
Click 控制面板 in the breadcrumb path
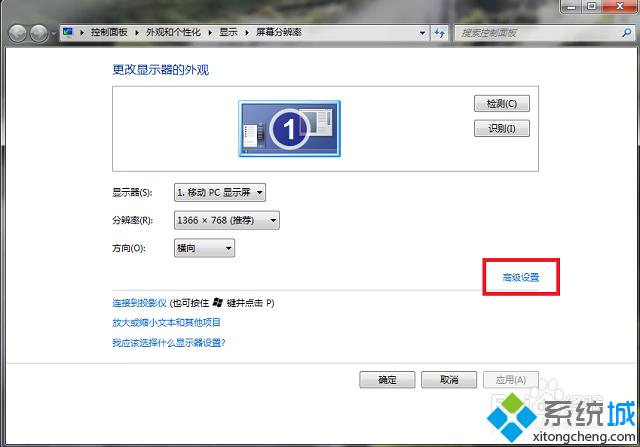click(110, 33)
